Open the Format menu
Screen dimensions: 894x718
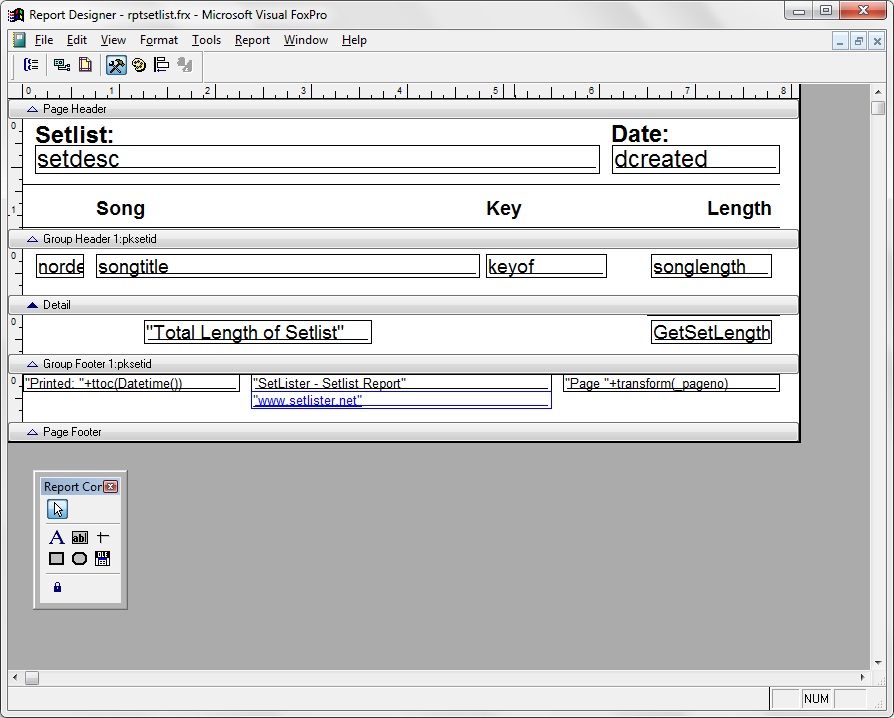pos(158,40)
